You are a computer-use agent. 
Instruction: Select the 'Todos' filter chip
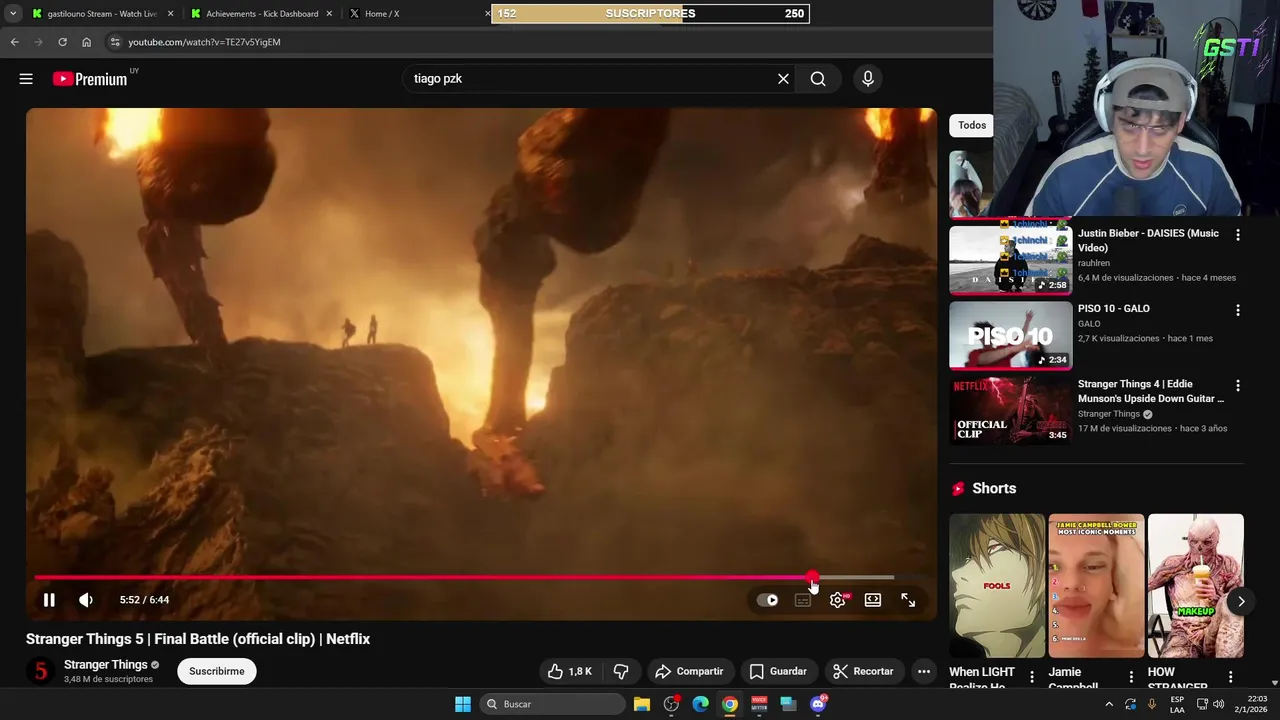pyautogui.click(x=971, y=125)
